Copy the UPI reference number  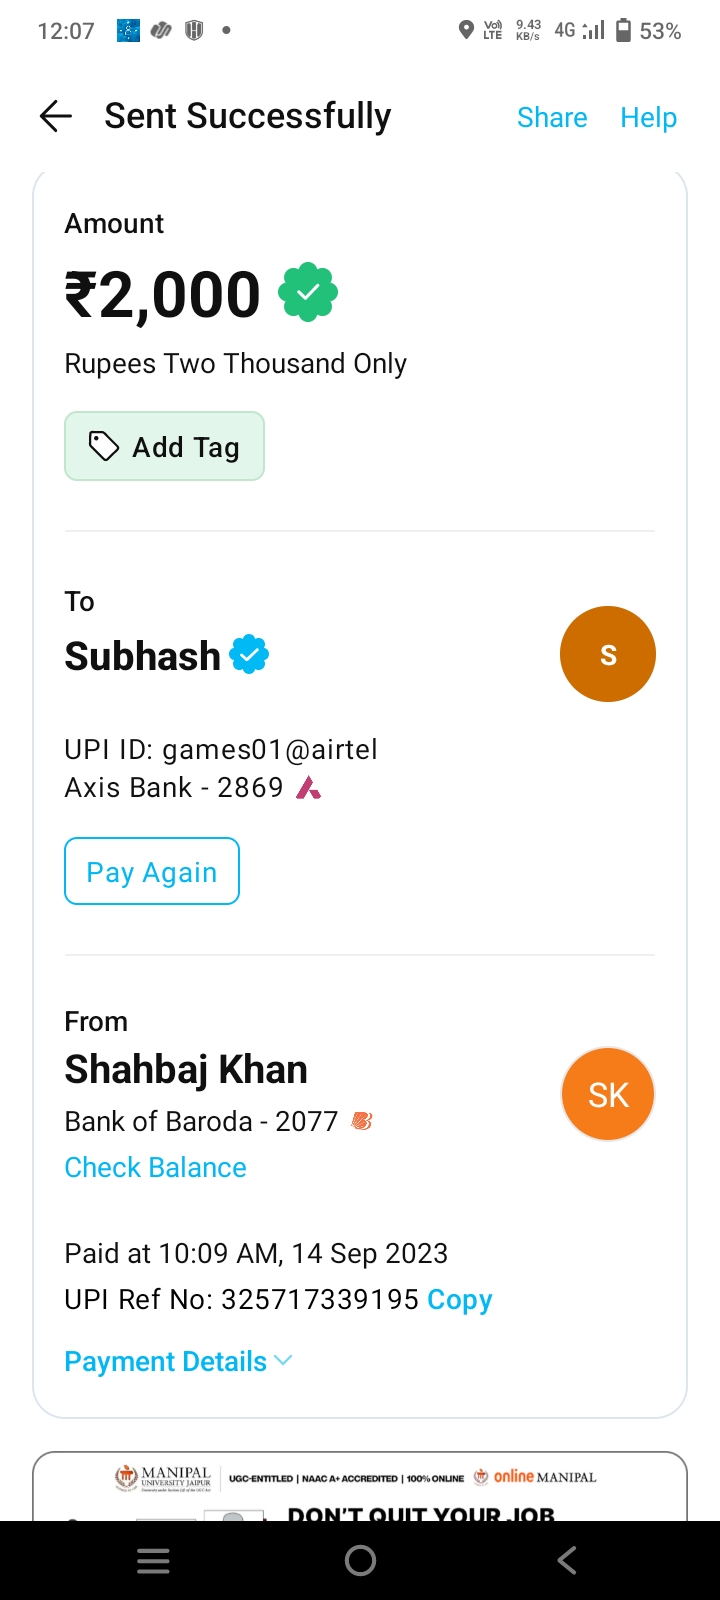click(459, 1299)
